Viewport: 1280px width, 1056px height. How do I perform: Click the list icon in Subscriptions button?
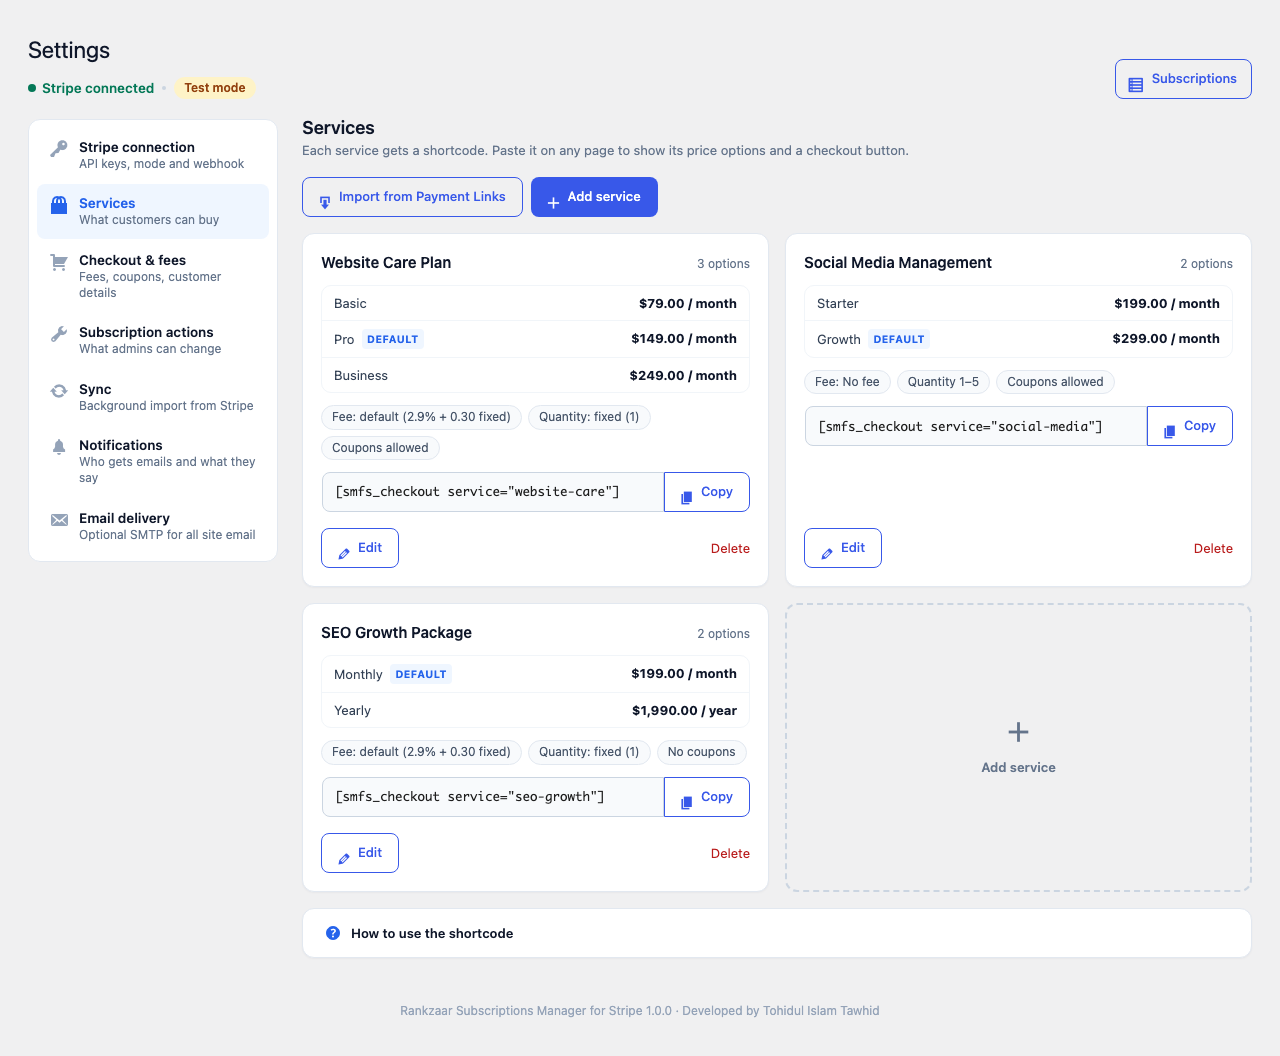(1136, 85)
